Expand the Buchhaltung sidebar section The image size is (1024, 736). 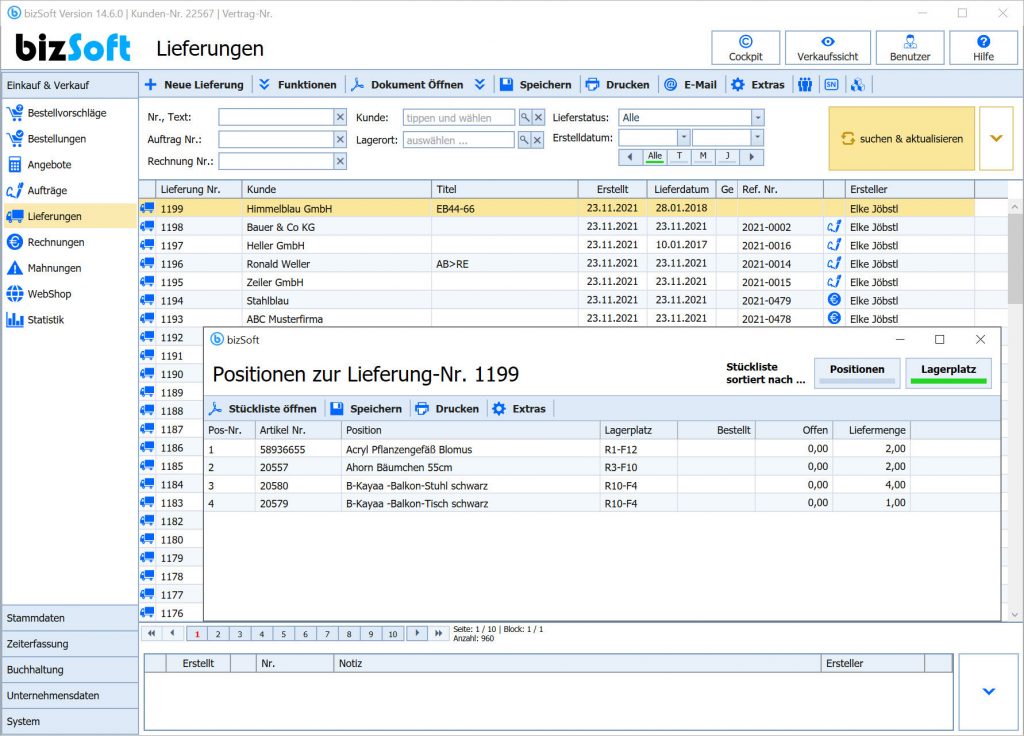pos(70,670)
